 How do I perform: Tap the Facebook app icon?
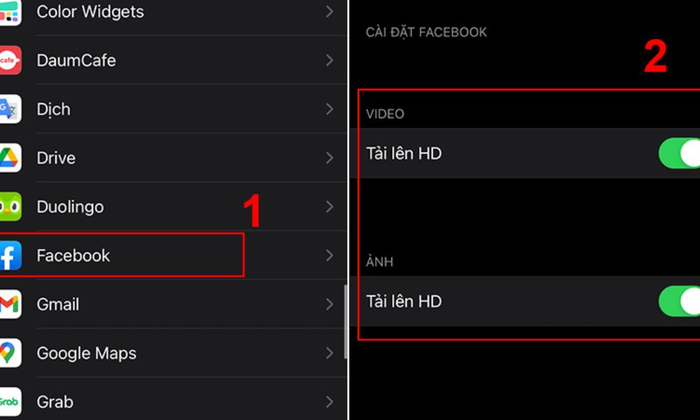[10, 255]
